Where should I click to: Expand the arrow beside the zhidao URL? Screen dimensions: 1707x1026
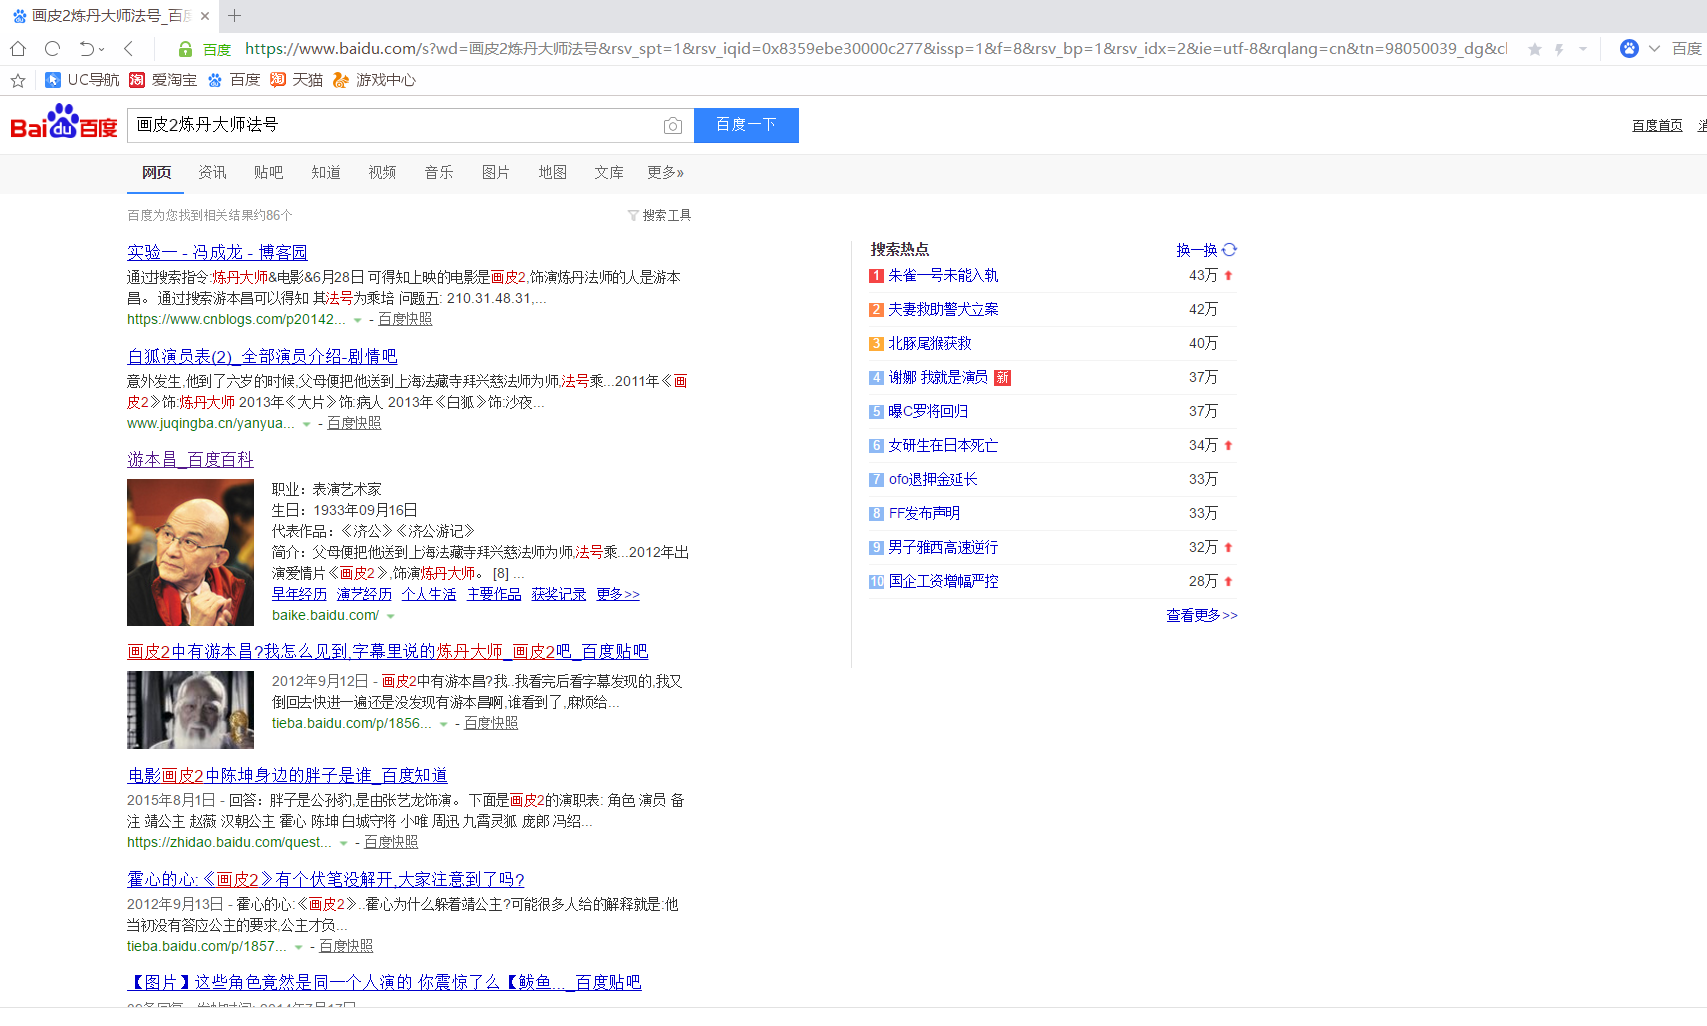[x=344, y=844]
